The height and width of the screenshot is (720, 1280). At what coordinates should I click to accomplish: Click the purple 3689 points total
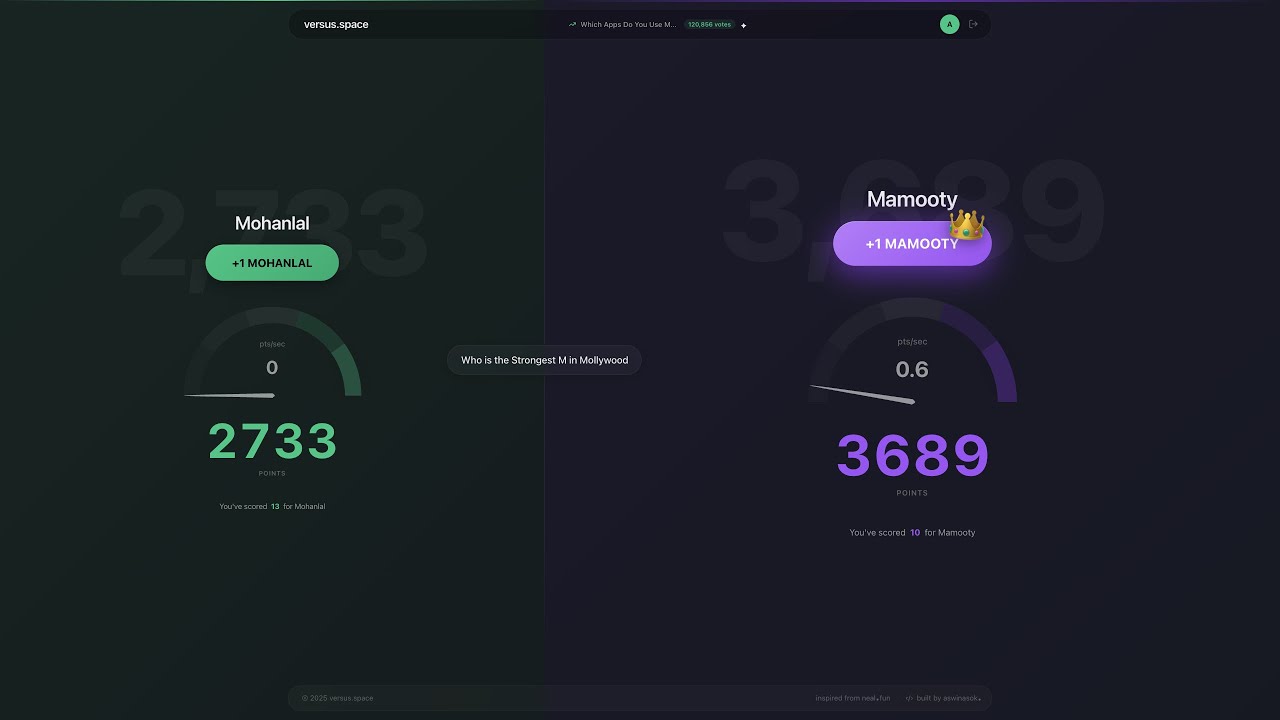pos(912,456)
